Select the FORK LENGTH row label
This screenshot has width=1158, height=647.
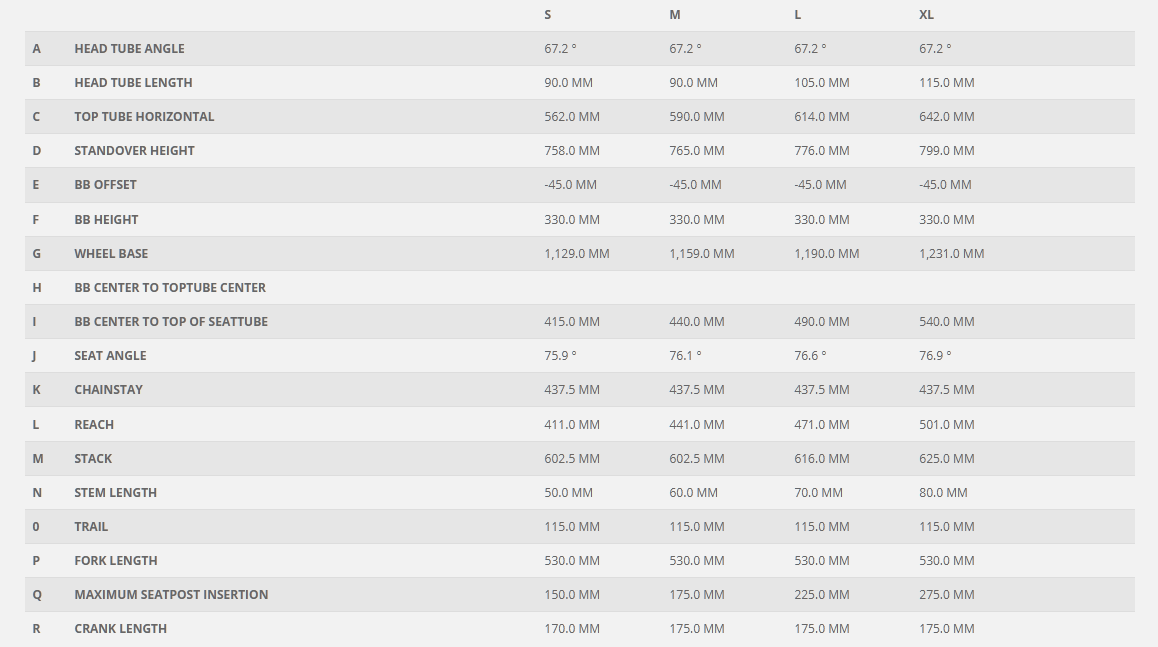(116, 561)
